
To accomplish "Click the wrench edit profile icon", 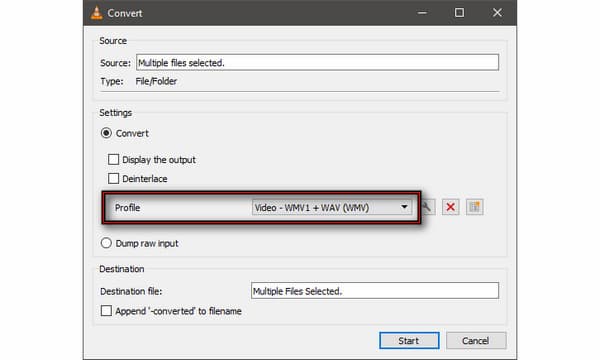I will [x=427, y=207].
